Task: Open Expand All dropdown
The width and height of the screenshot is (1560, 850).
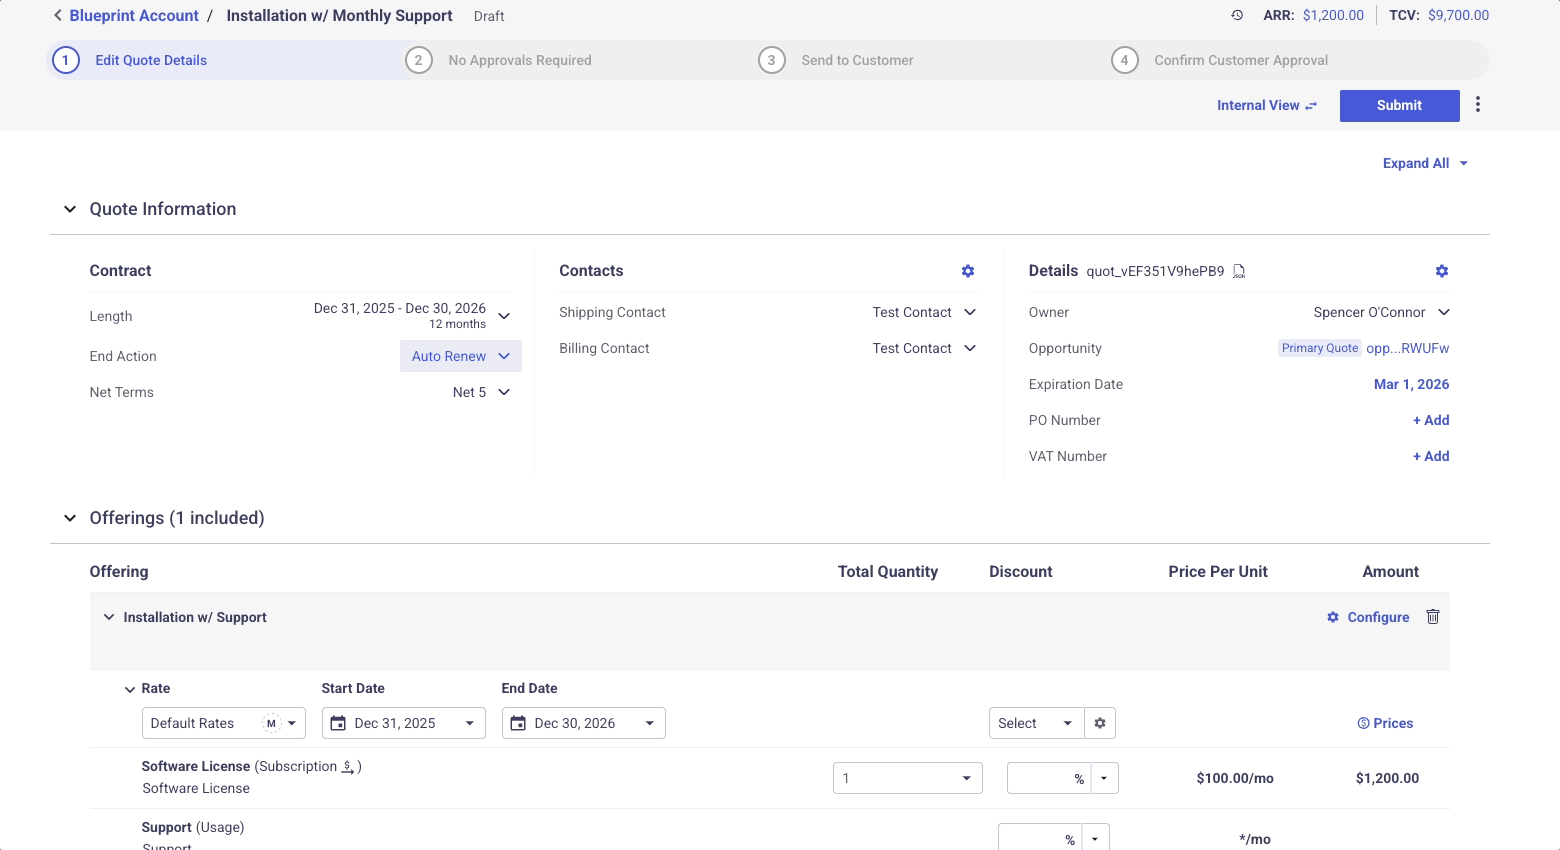Action: click(1425, 163)
